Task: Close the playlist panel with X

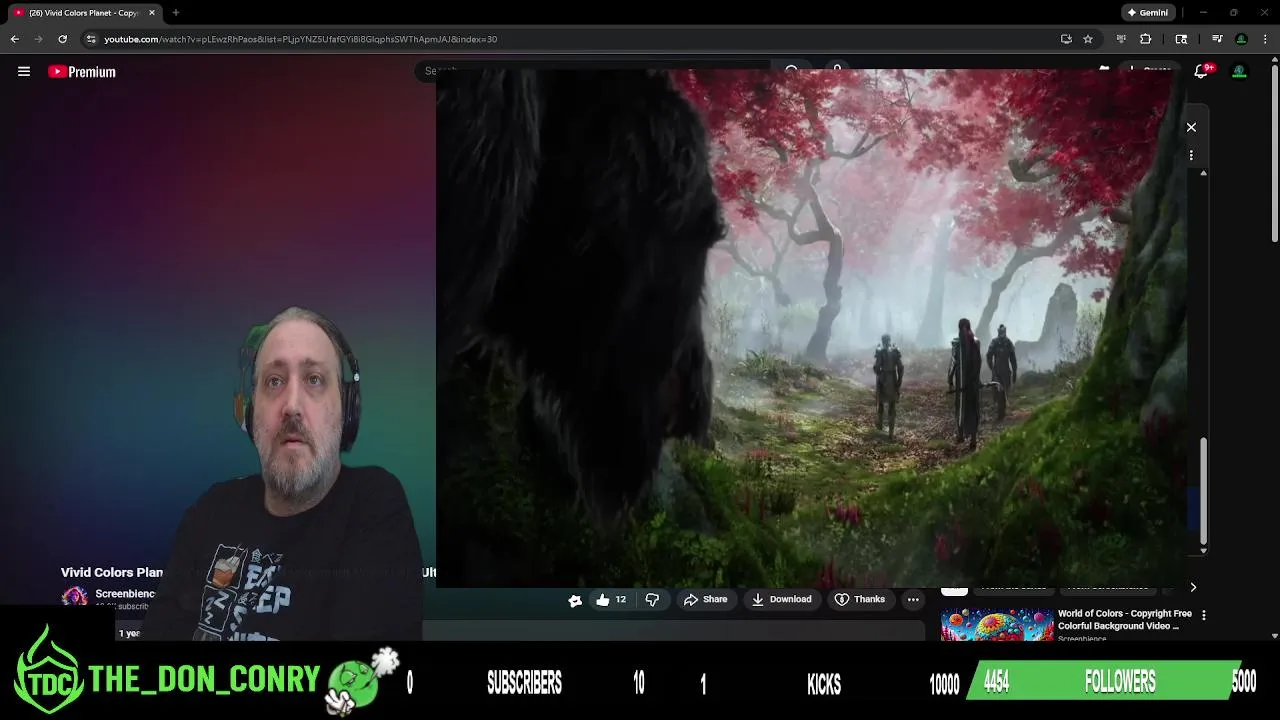Action: pos(1191,127)
